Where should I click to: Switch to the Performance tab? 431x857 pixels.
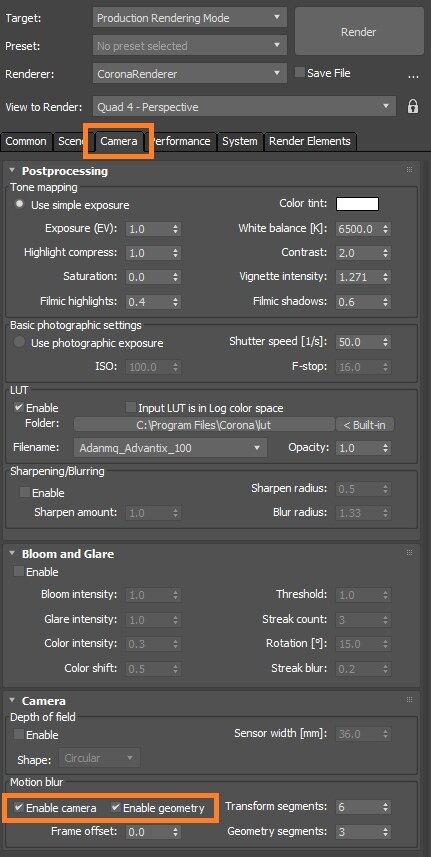click(x=182, y=141)
